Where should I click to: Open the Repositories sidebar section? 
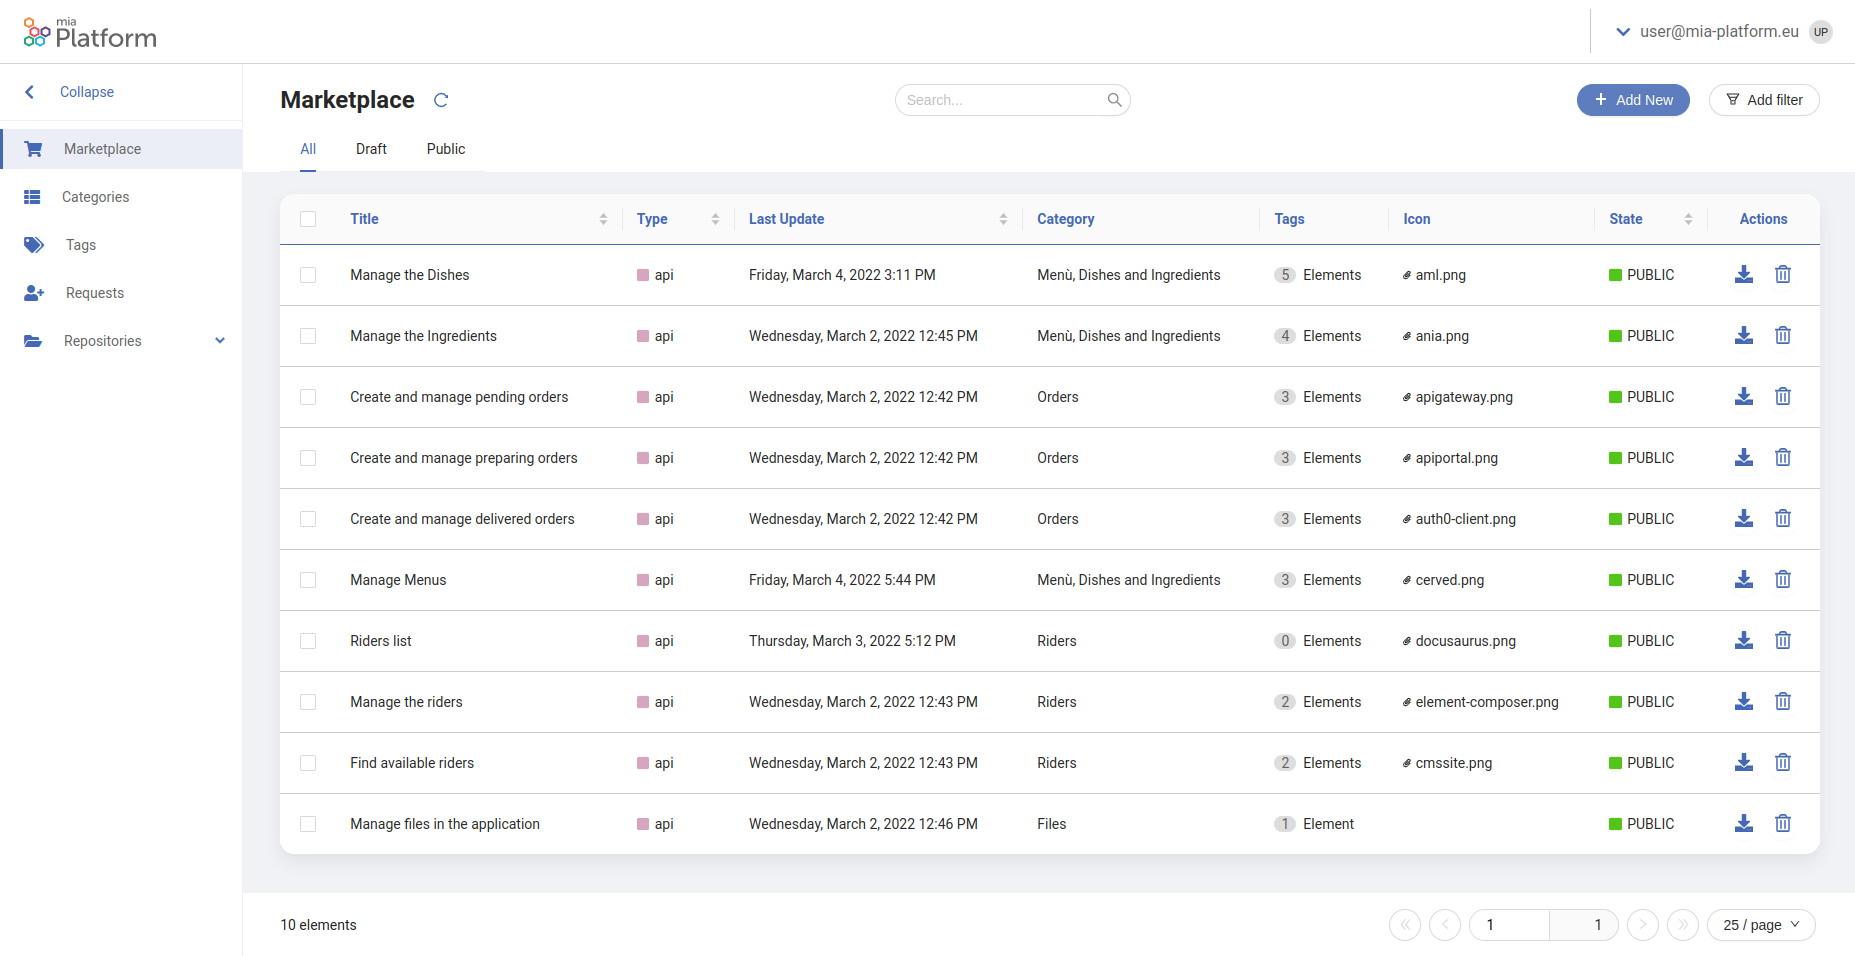coord(103,340)
